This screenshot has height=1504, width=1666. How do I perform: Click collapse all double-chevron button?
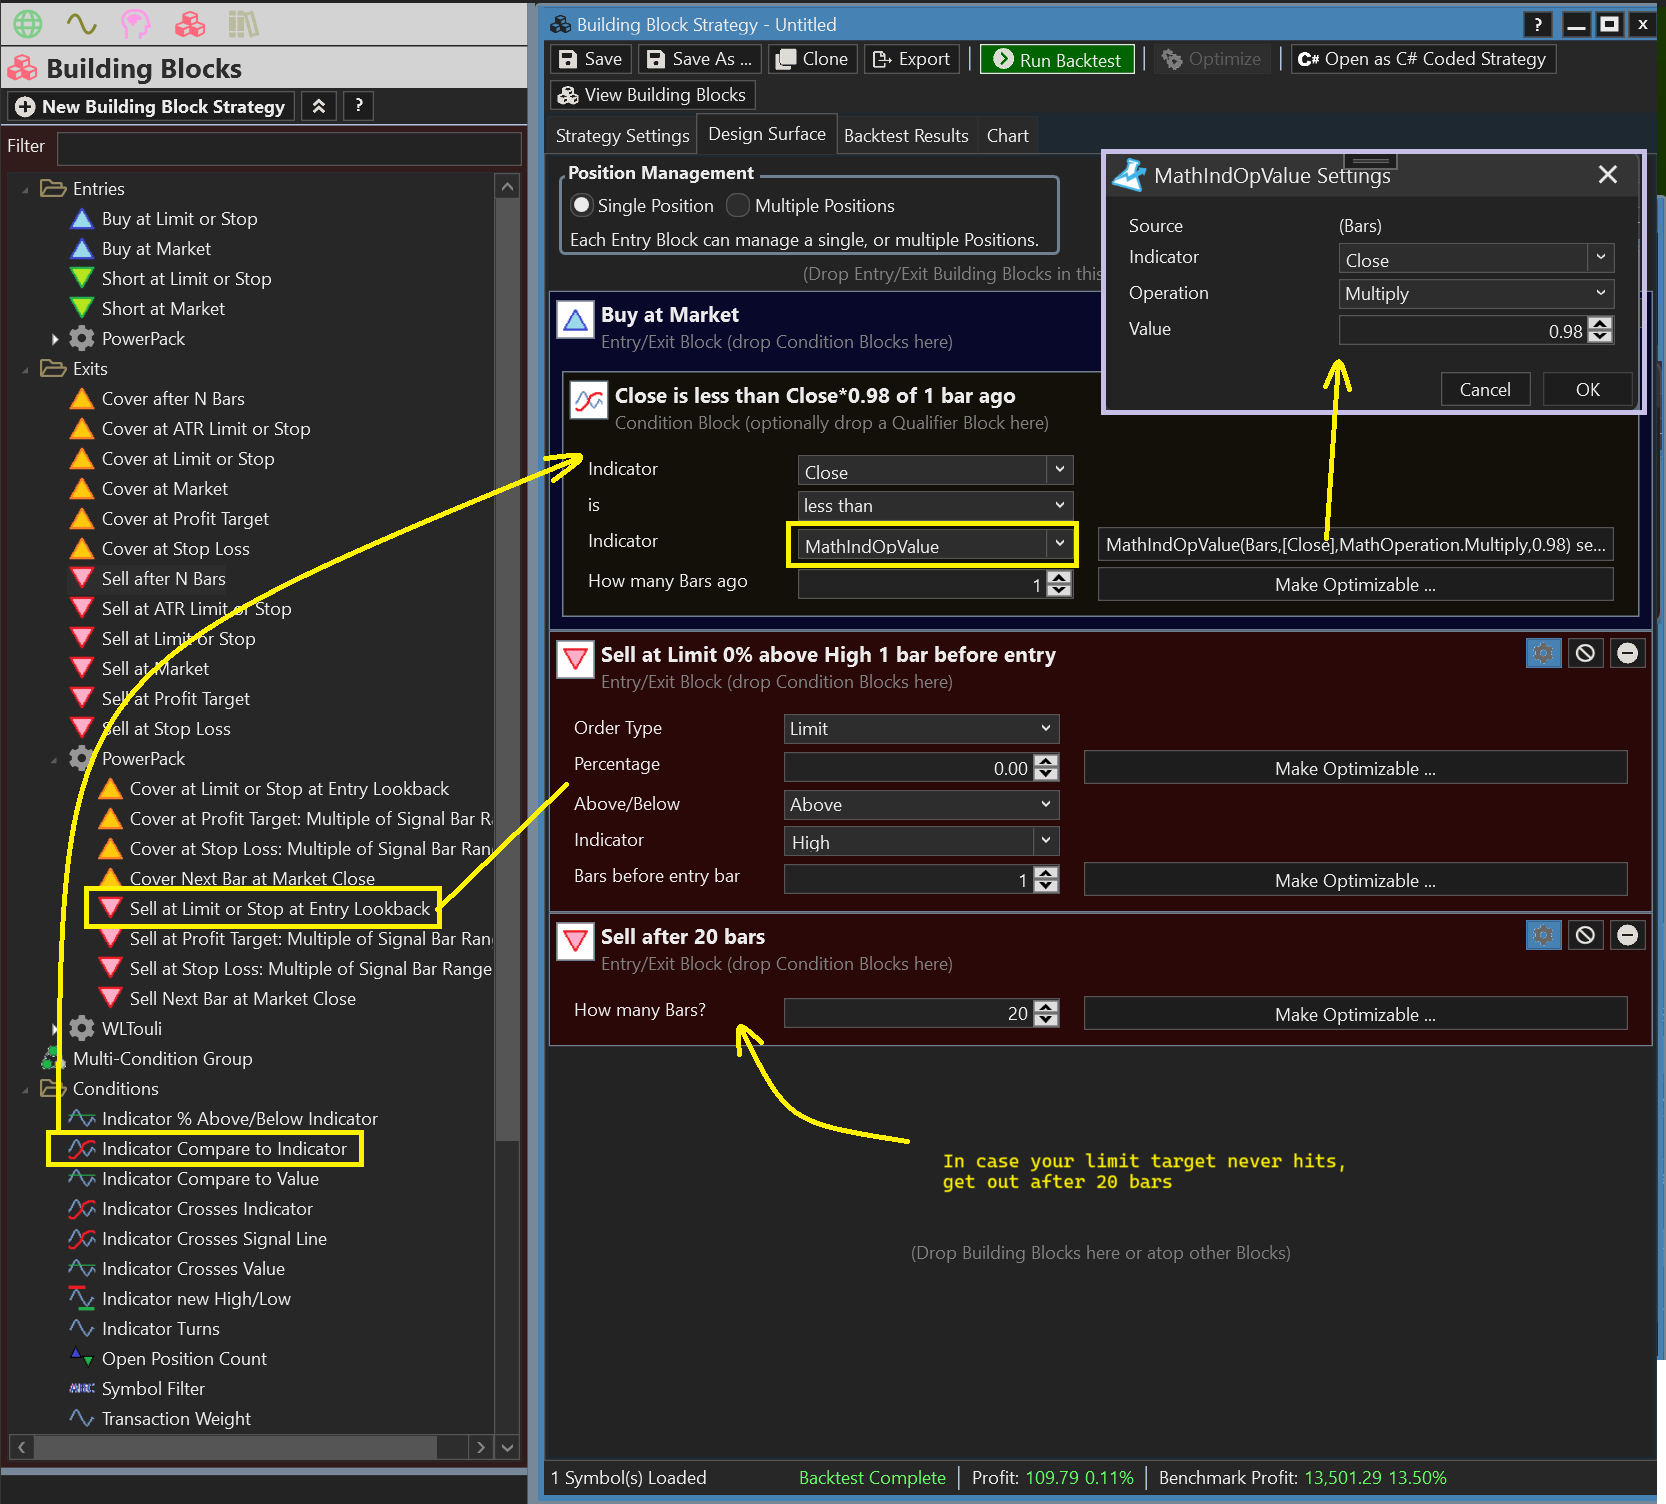pos(319,106)
